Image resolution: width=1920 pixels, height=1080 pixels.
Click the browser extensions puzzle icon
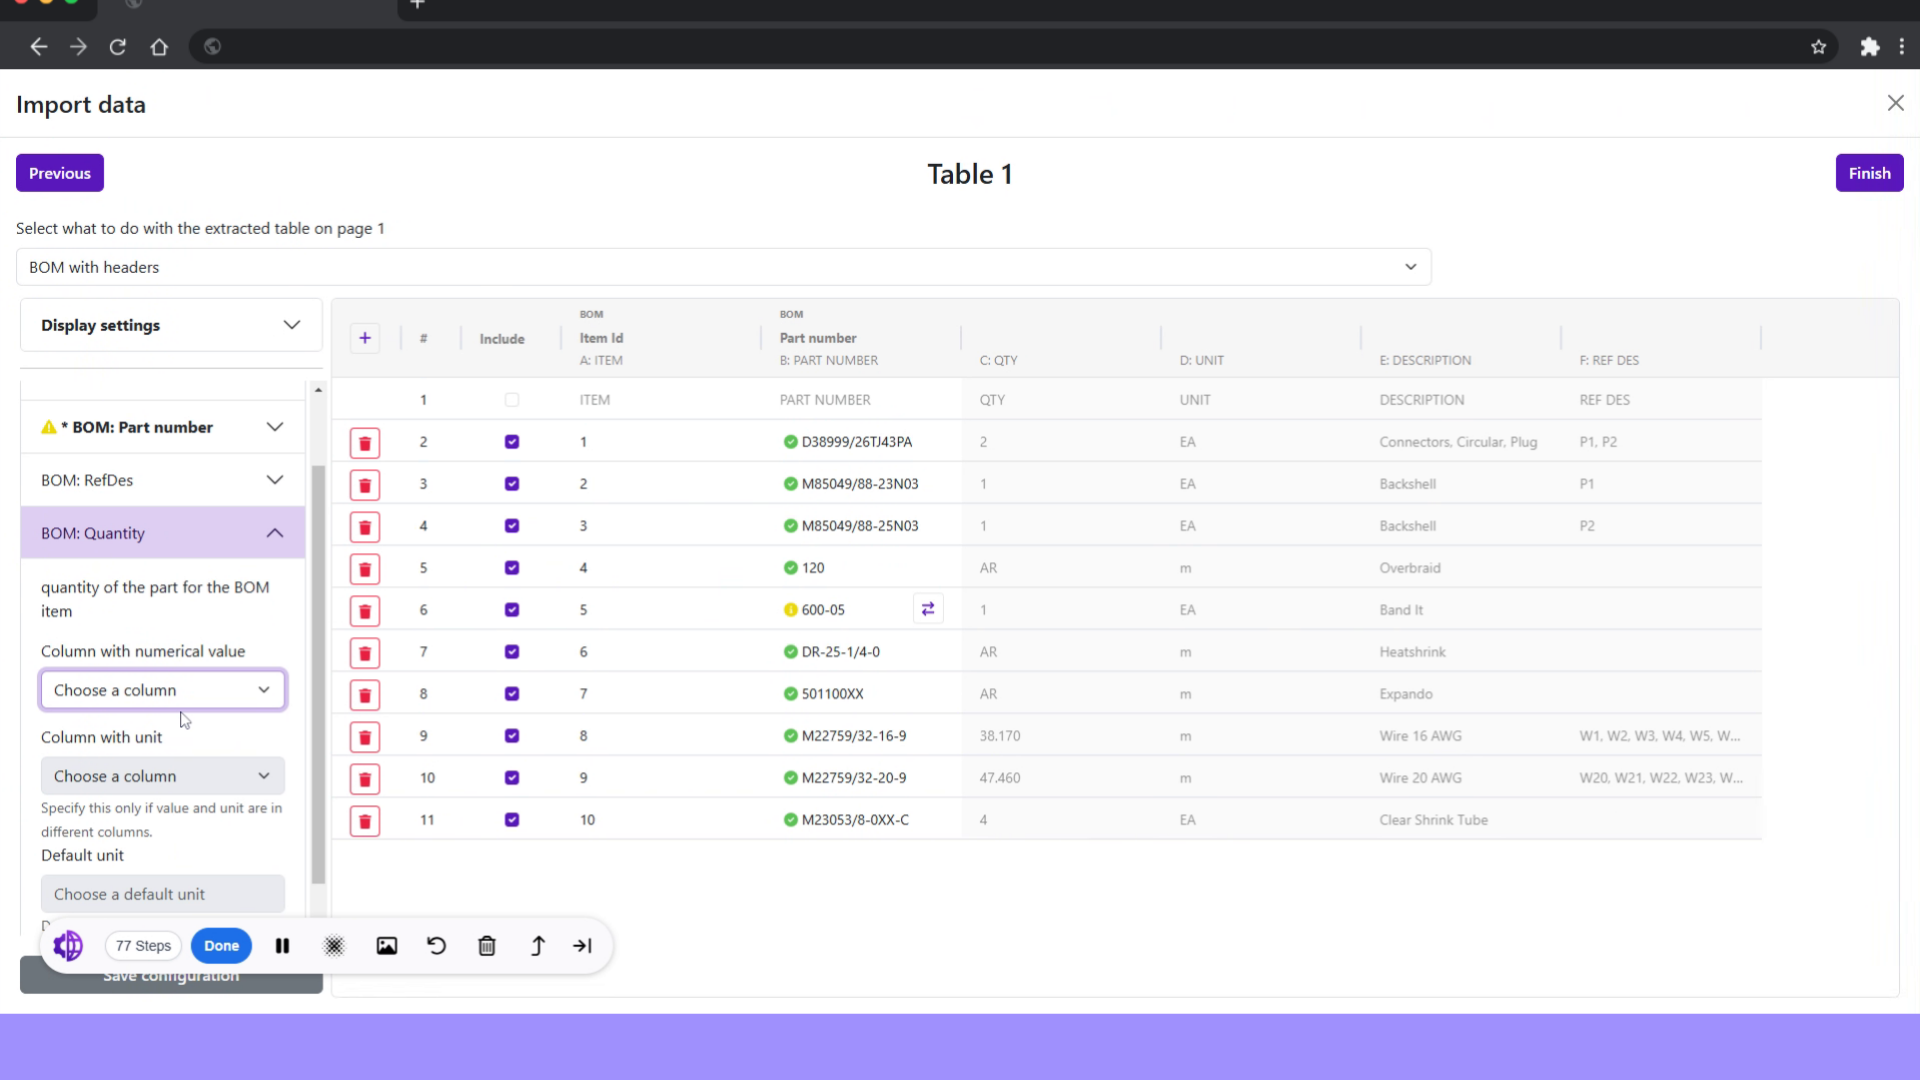[1870, 46]
